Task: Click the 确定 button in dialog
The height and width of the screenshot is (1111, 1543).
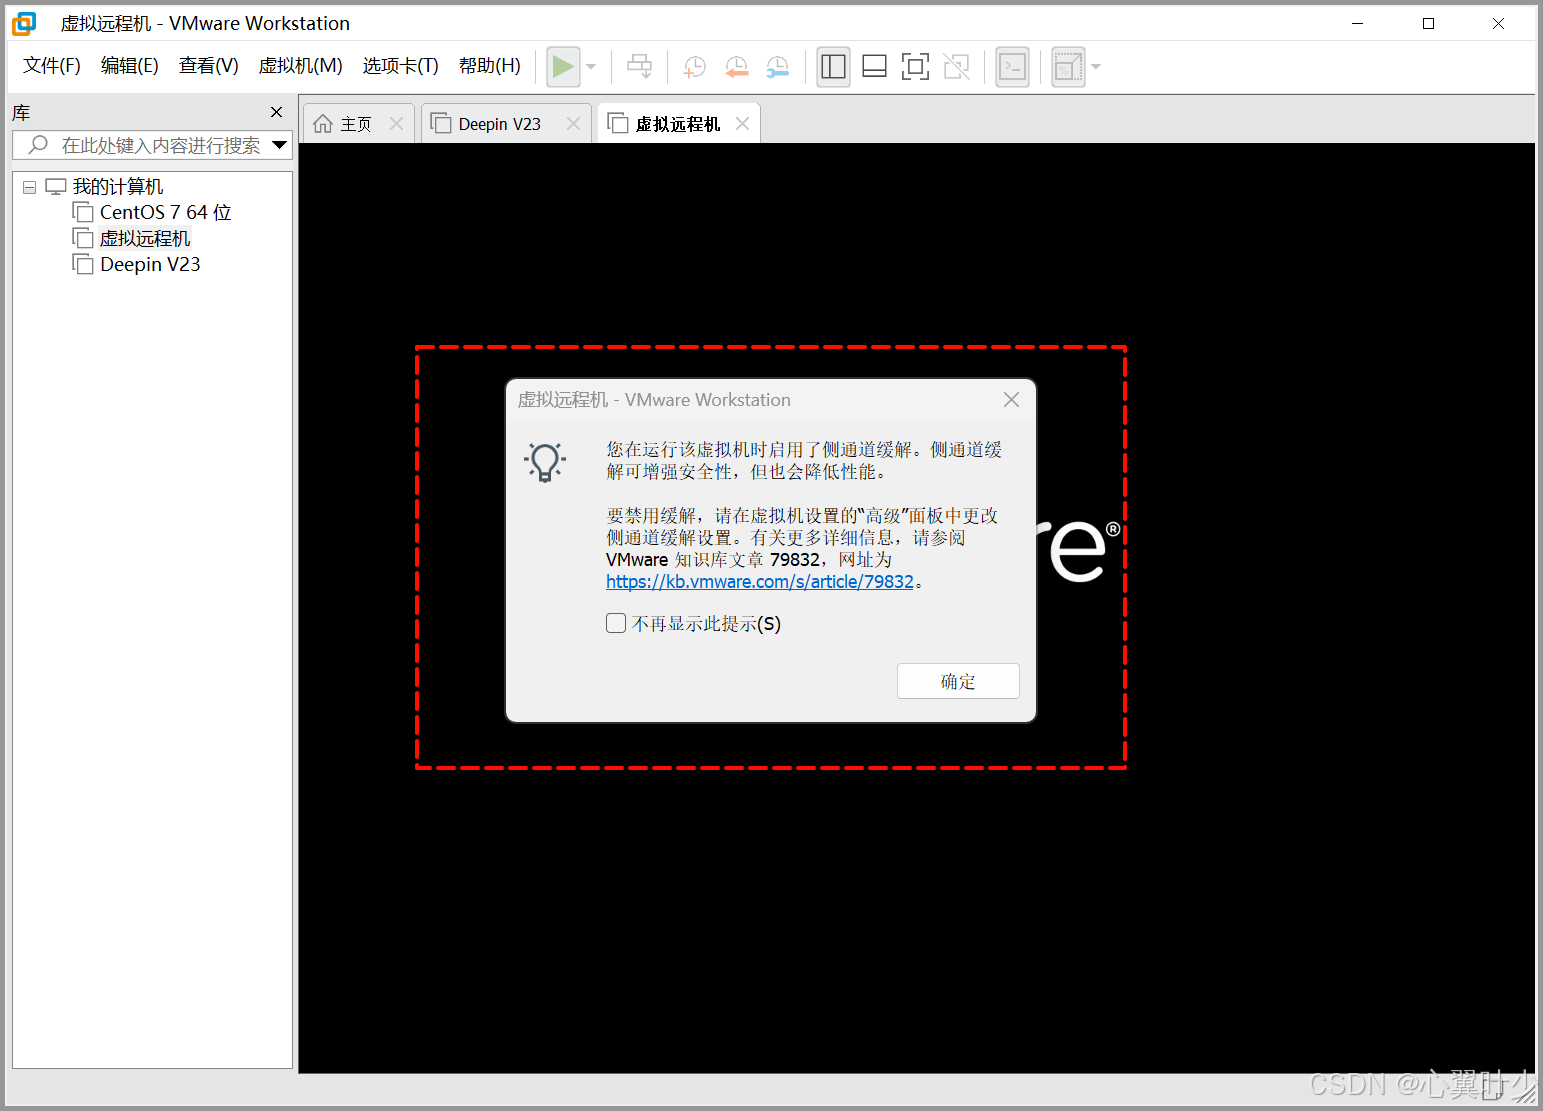Action: pyautogui.click(x=958, y=681)
